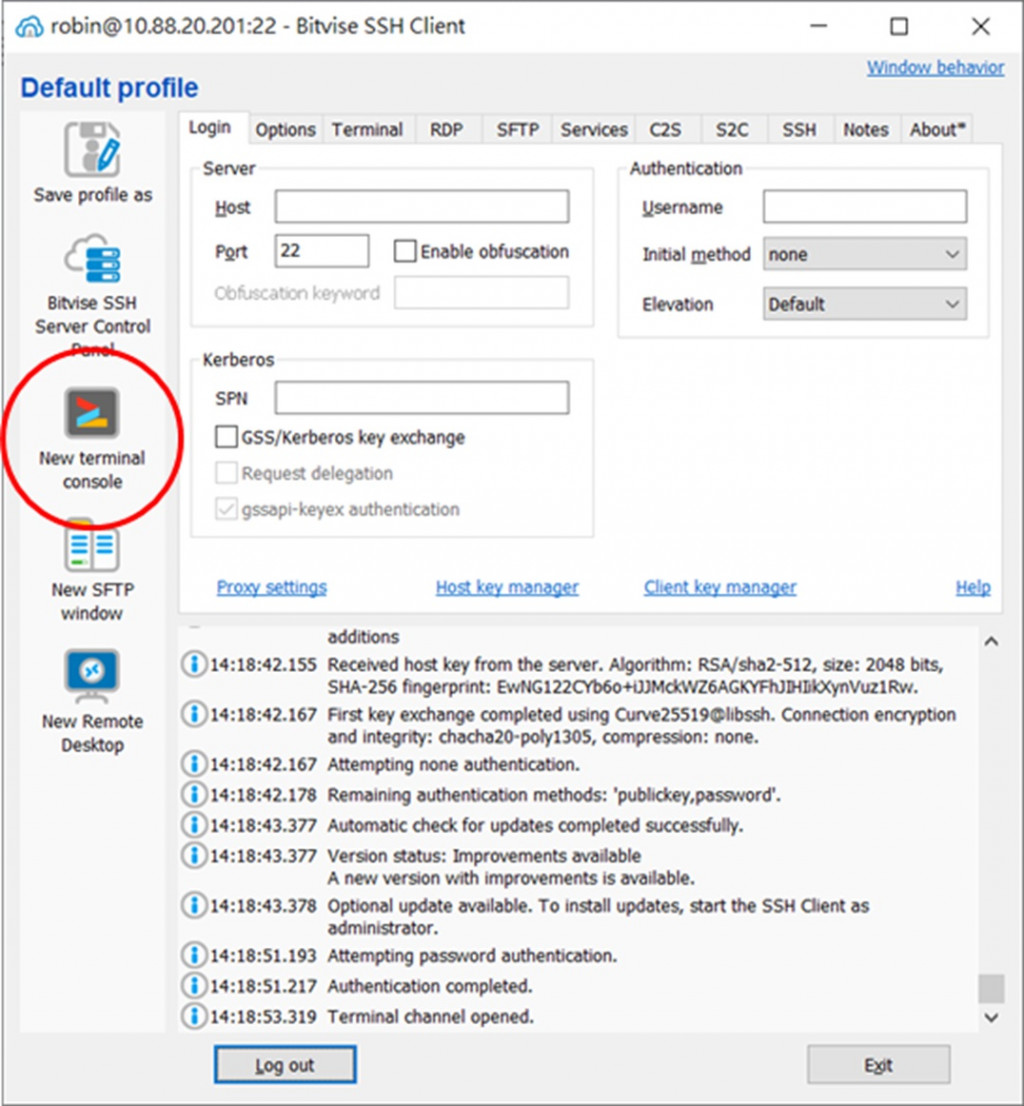Image resolution: width=1024 pixels, height=1106 pixels.
Task: Click the log scroll up arrow
Action: pos(991,641)
